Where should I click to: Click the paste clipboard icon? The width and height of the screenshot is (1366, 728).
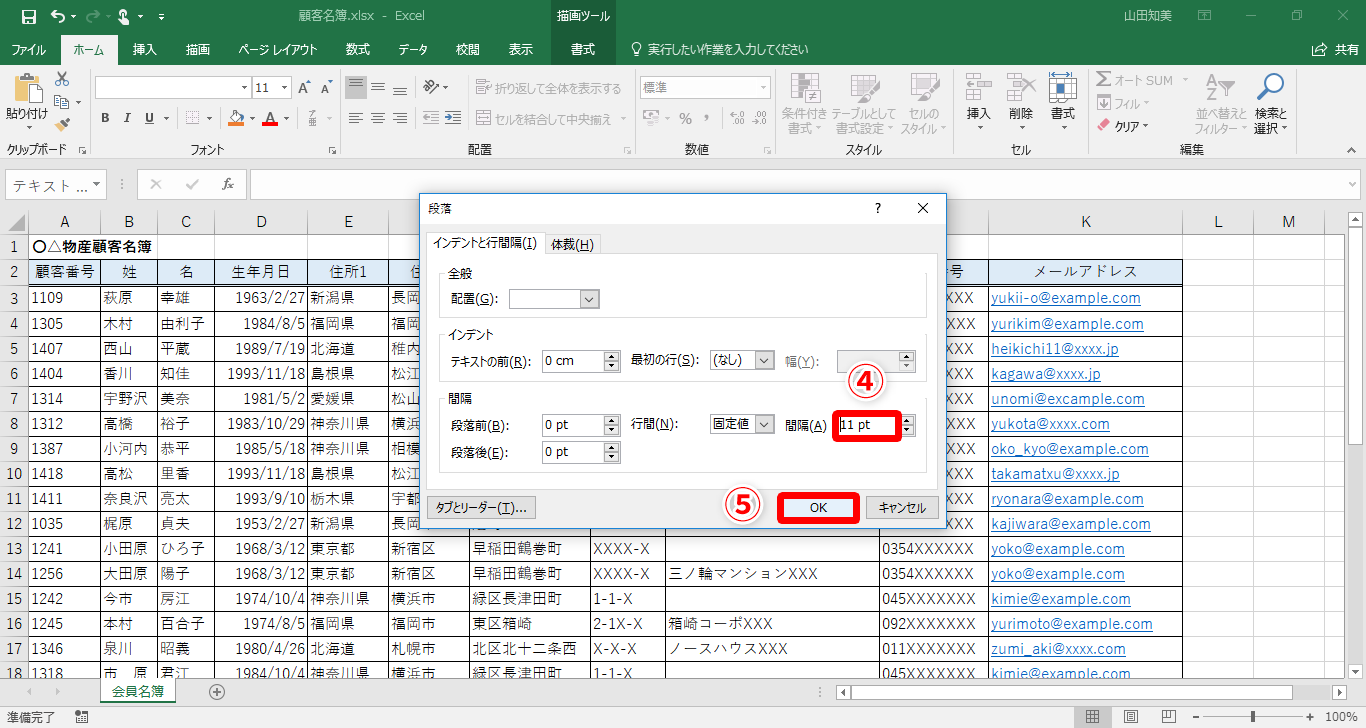tap(27, 90)
